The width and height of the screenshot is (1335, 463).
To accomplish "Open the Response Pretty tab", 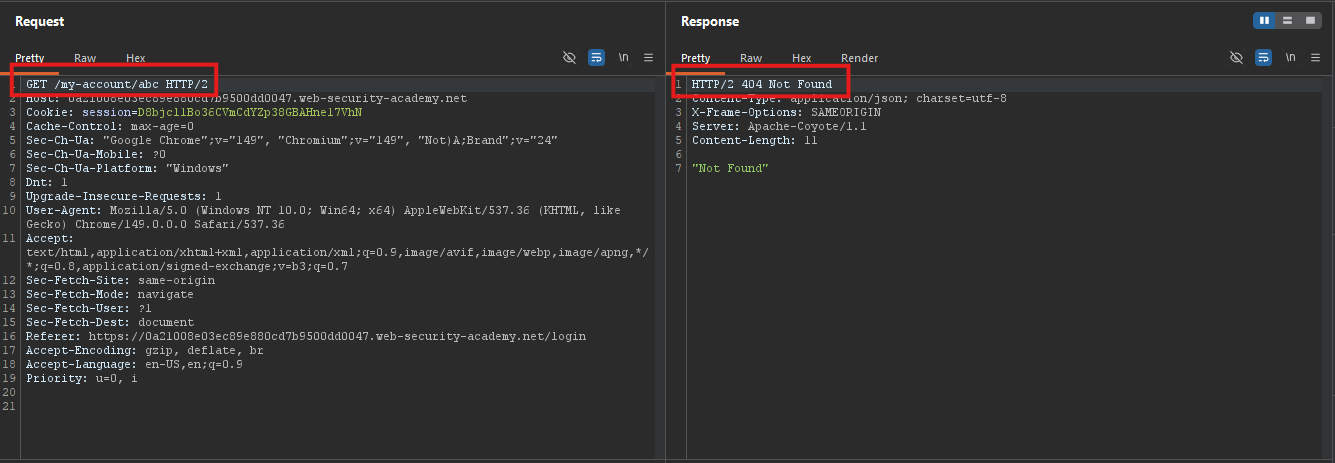I will coord(696,58).
